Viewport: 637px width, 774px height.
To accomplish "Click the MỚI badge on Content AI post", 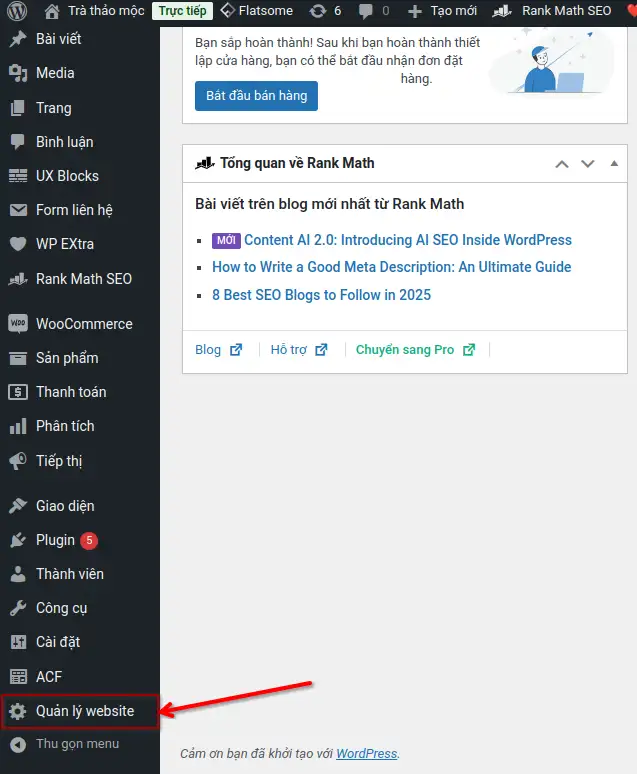I will pos(226,240).
